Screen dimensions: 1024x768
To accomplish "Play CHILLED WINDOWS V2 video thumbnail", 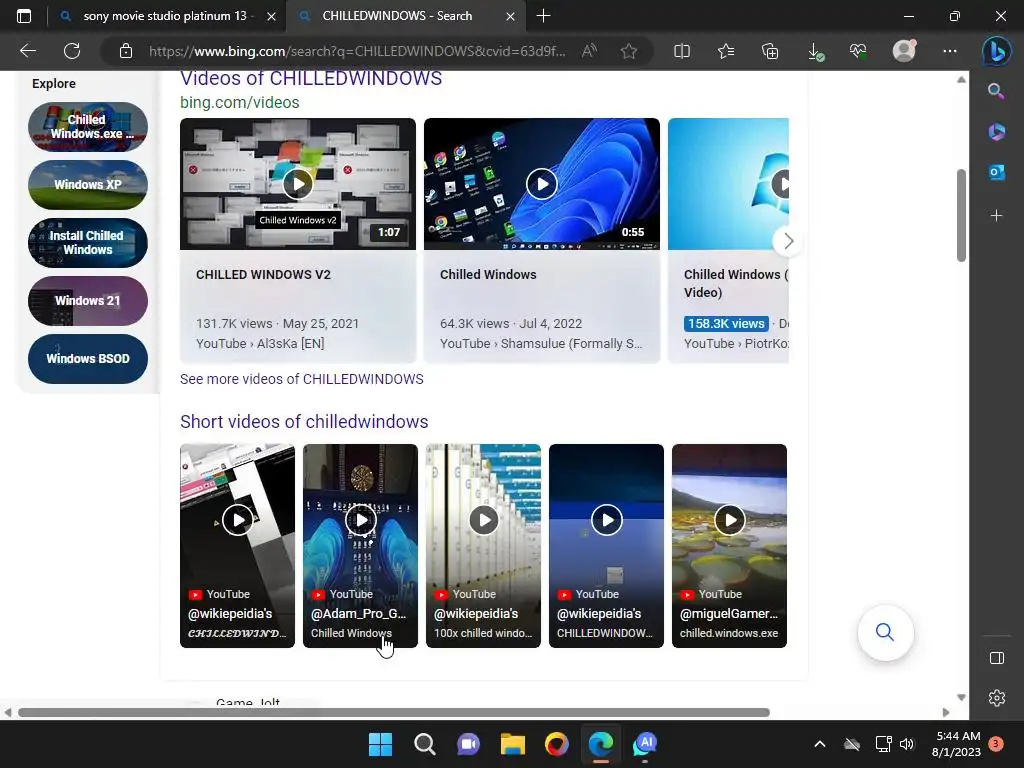I will point(298,184).
